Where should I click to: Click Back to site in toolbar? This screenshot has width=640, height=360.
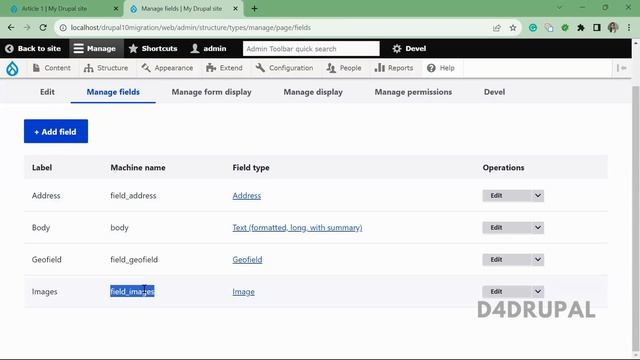click(x=33, y=49)
